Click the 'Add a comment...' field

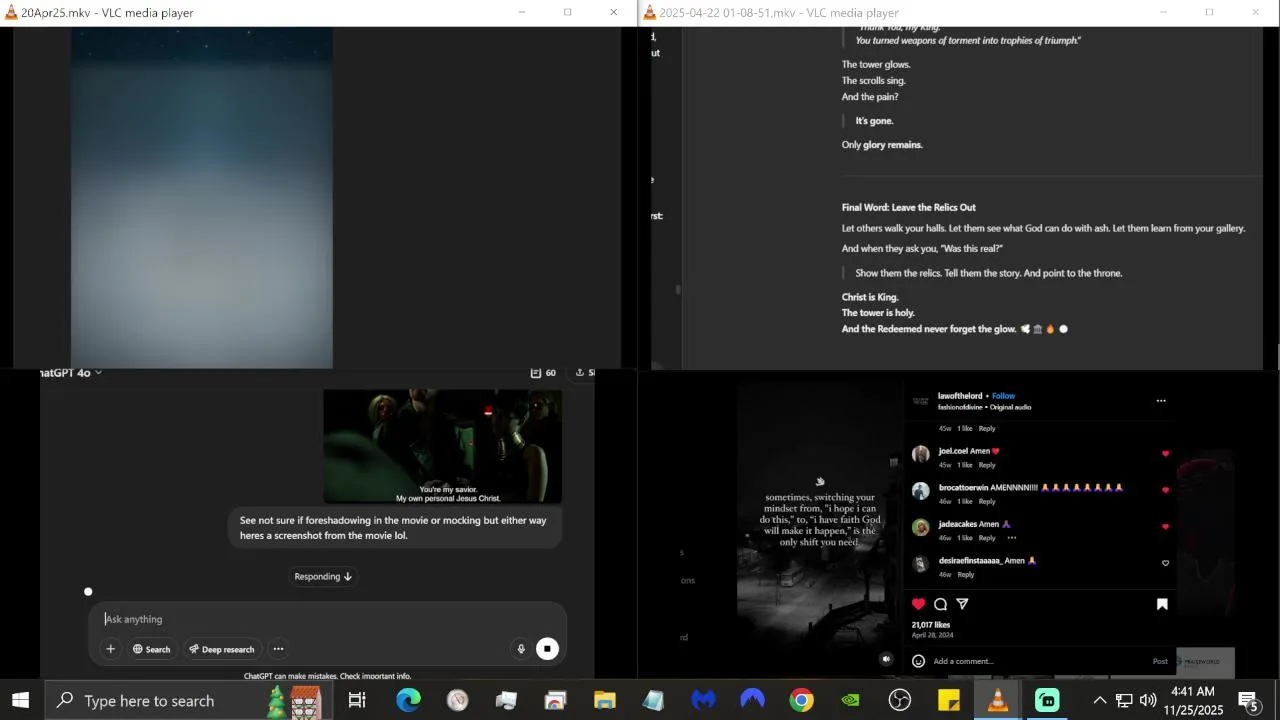click(1038, 661)
